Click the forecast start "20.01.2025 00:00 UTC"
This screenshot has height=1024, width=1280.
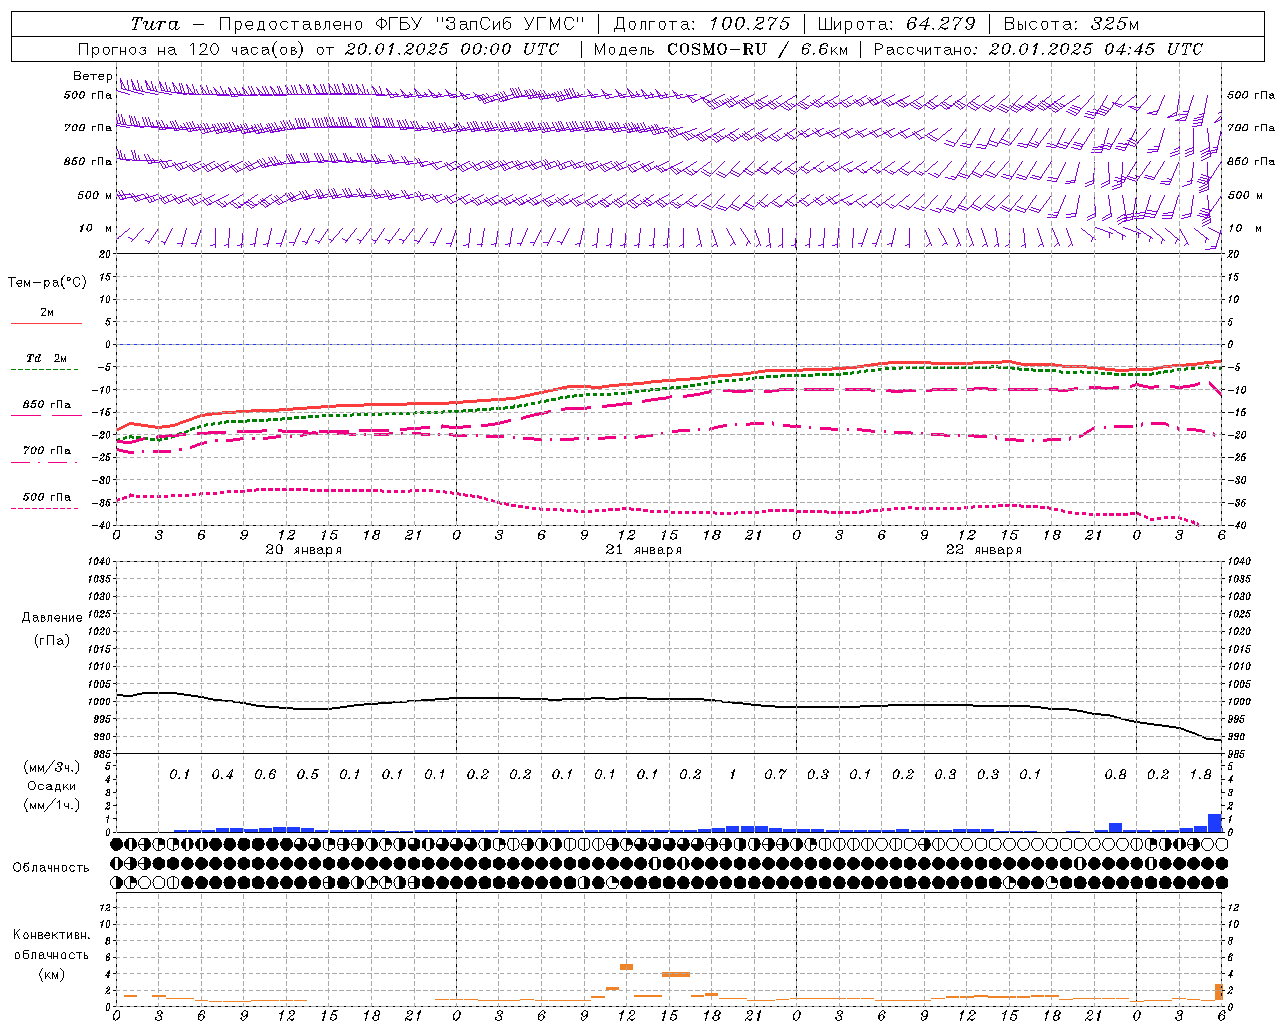(x=452, y=49)
